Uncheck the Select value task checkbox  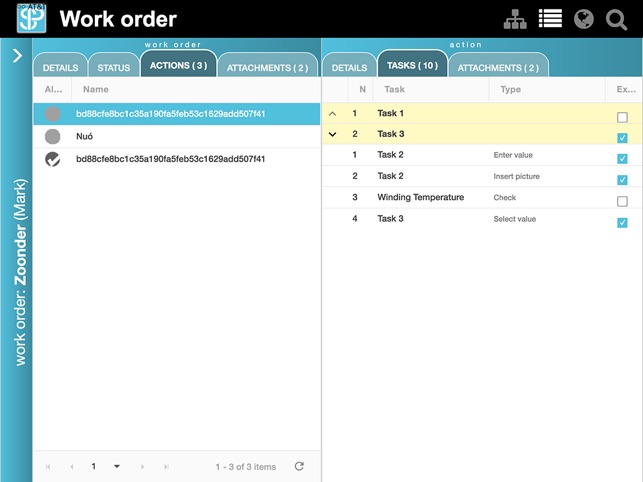[622, 222]
